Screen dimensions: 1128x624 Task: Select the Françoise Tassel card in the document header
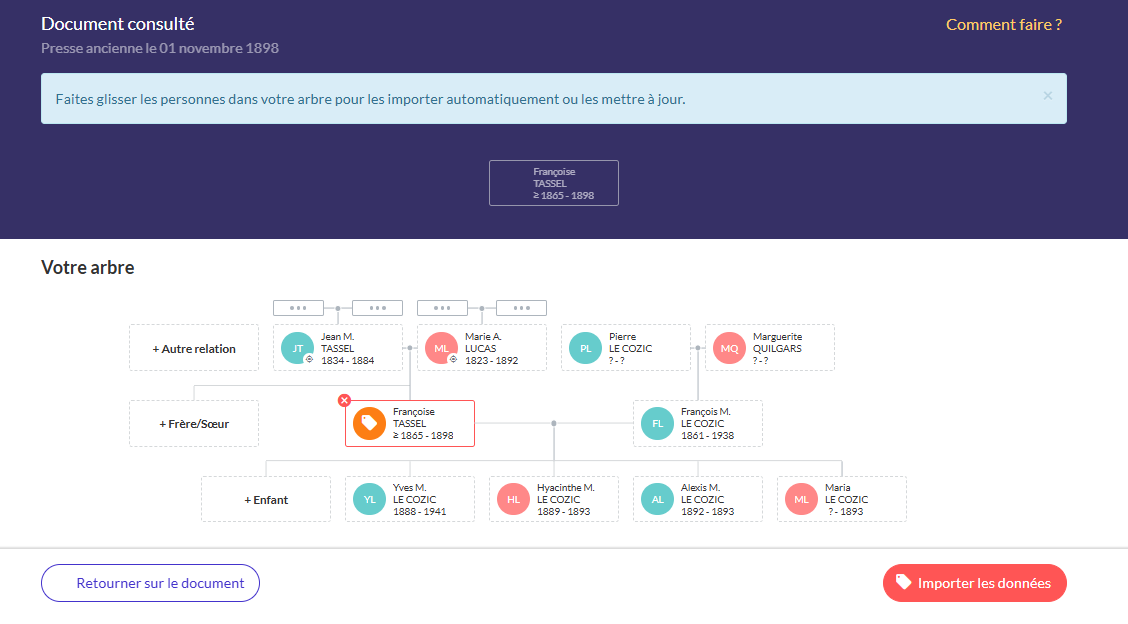(554, 183)
